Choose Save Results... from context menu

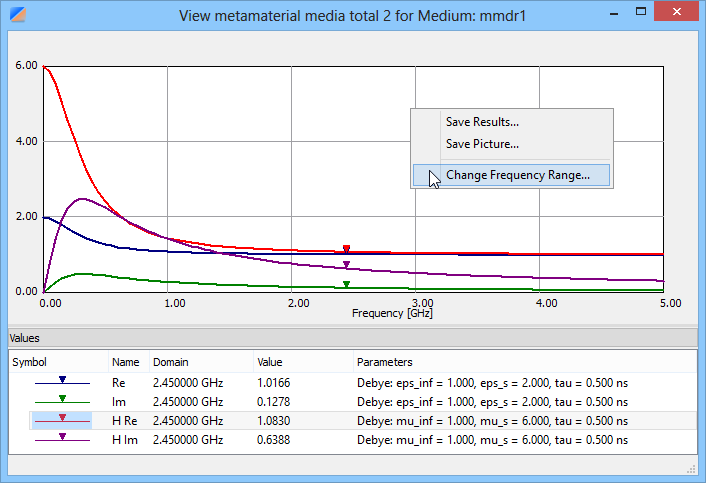click(482, 122)
